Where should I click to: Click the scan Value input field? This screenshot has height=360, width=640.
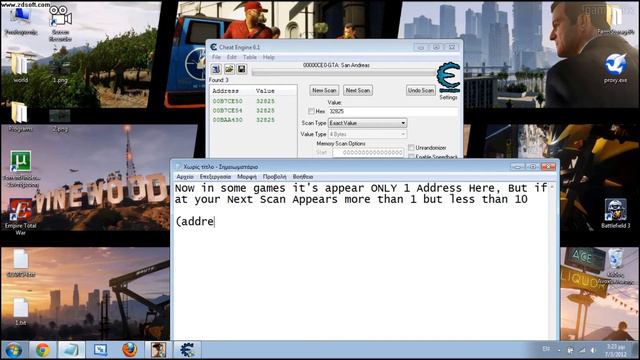click(x=393, y=111)
